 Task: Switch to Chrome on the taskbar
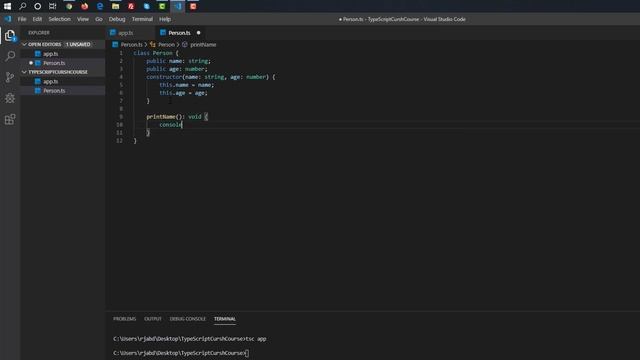point(69,6)
